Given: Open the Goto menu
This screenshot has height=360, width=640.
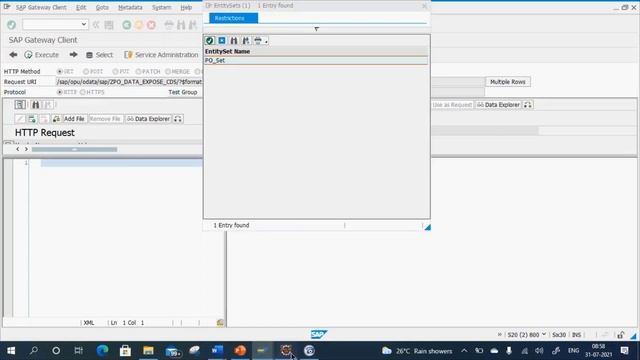Looking at the screenshot, I should (x=102, y=7).
